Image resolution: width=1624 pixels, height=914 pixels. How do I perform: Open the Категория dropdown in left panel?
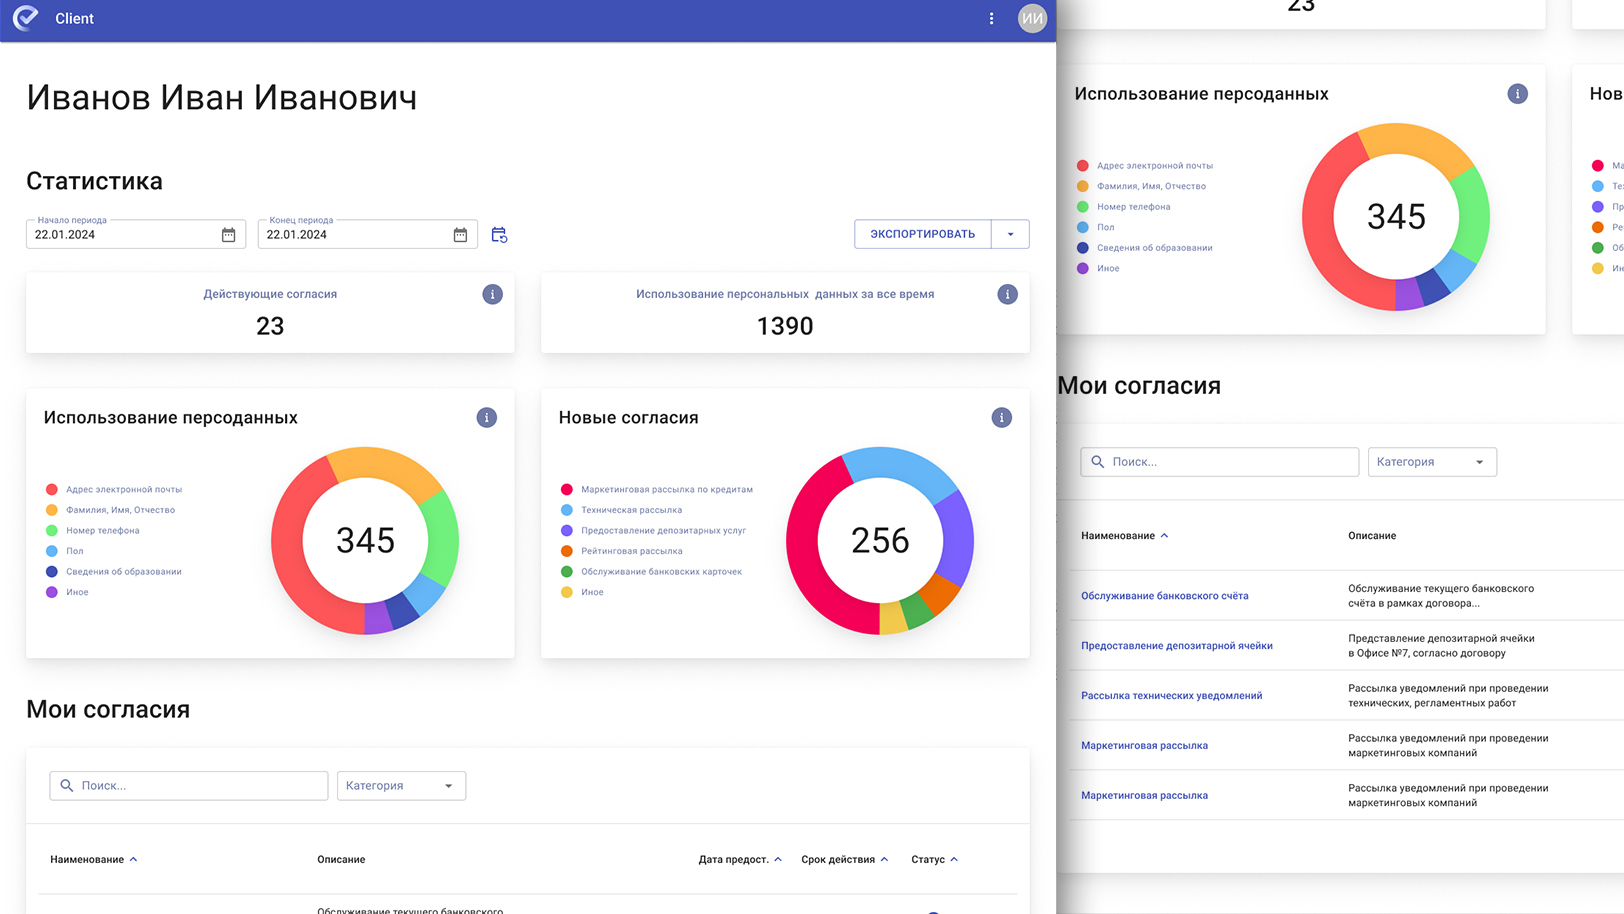click(x=401, y=786)
